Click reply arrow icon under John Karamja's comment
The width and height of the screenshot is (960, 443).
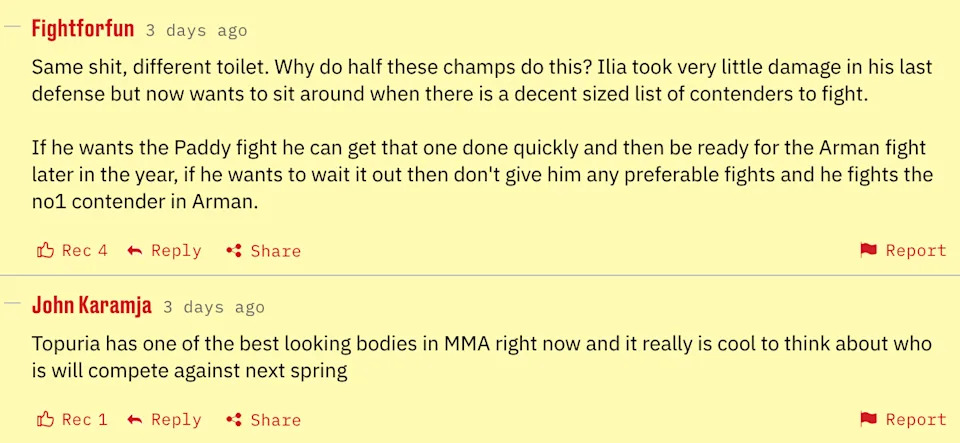point(135,419)
